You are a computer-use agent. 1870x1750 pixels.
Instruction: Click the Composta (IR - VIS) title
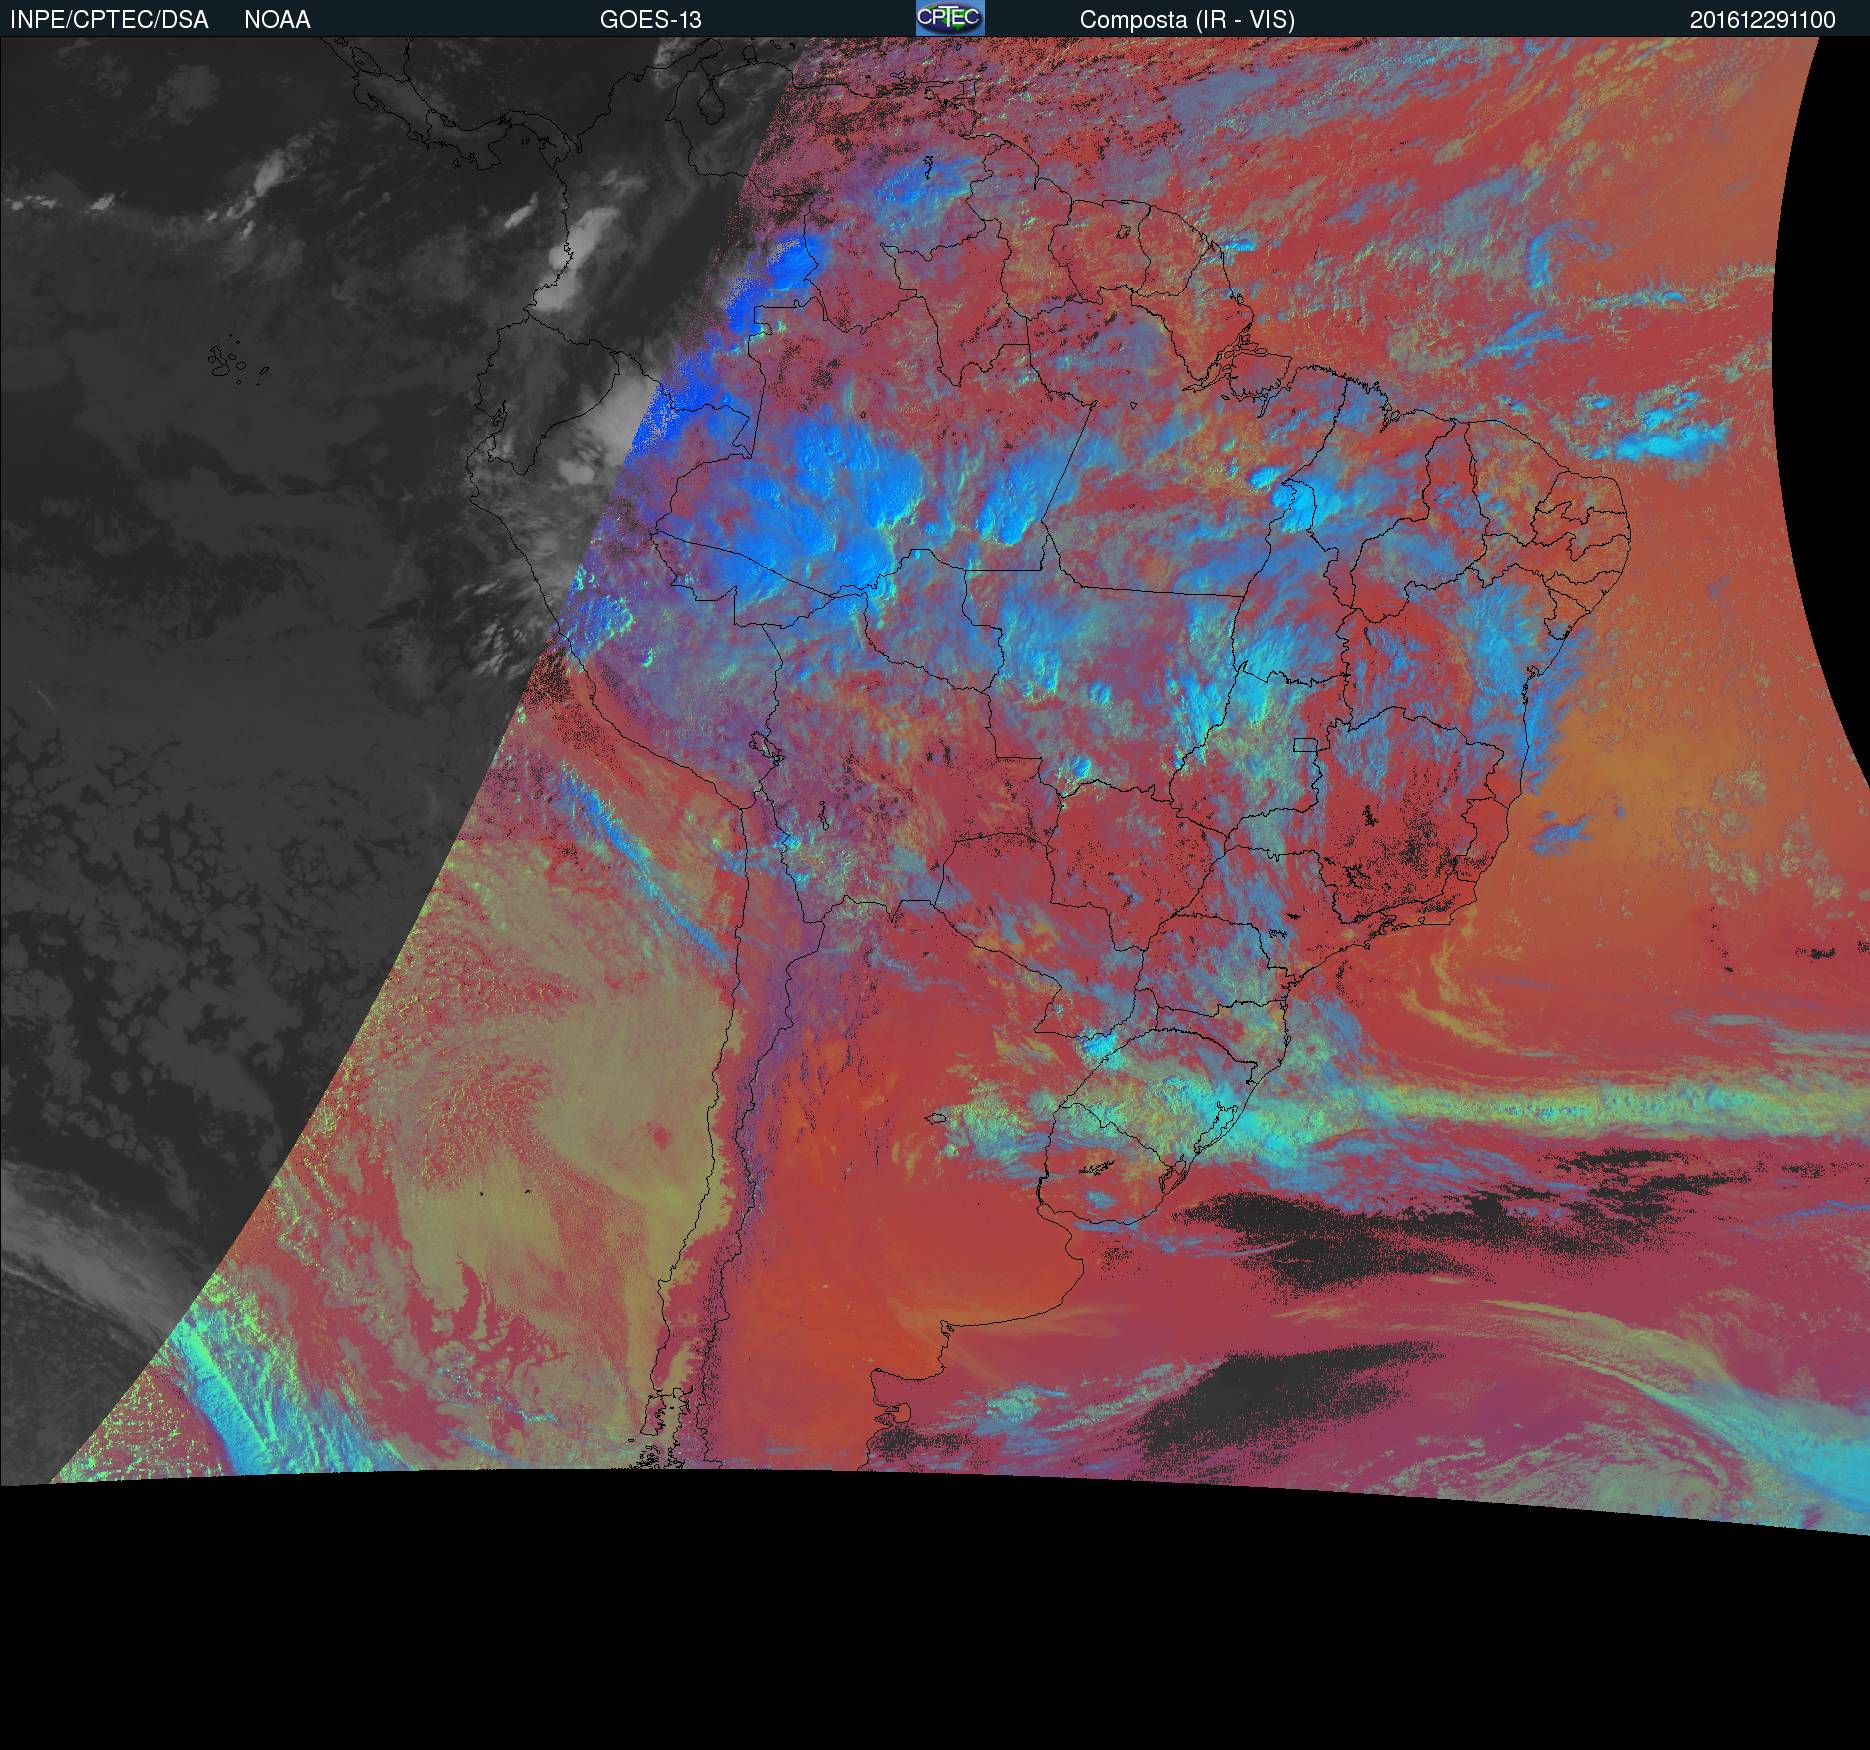click(1187, 20)
